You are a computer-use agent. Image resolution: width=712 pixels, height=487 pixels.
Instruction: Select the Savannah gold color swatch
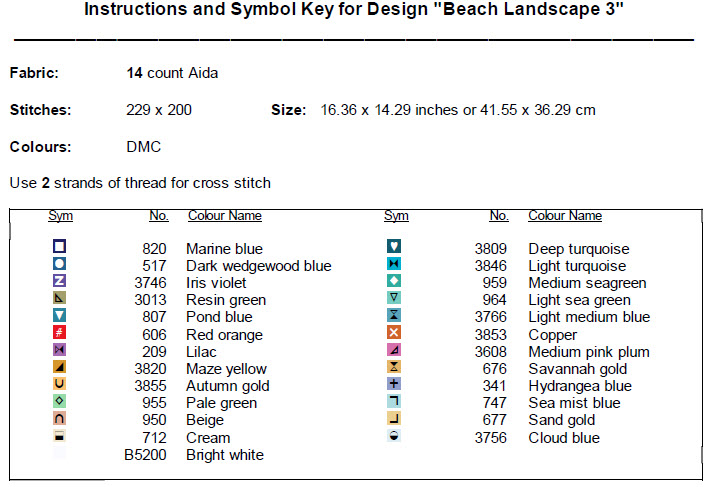click(395, 368)
